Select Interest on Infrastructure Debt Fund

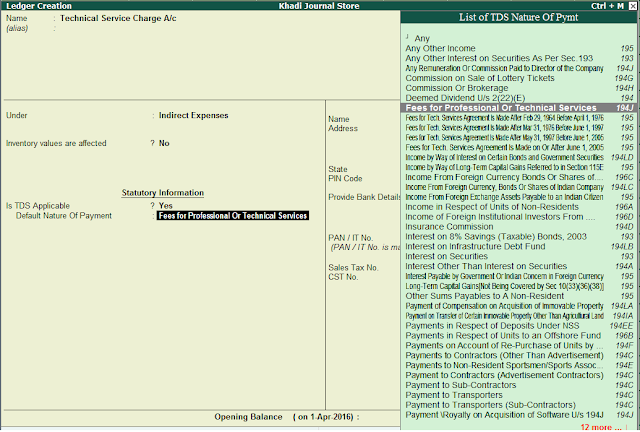click(x=519, y=247)
